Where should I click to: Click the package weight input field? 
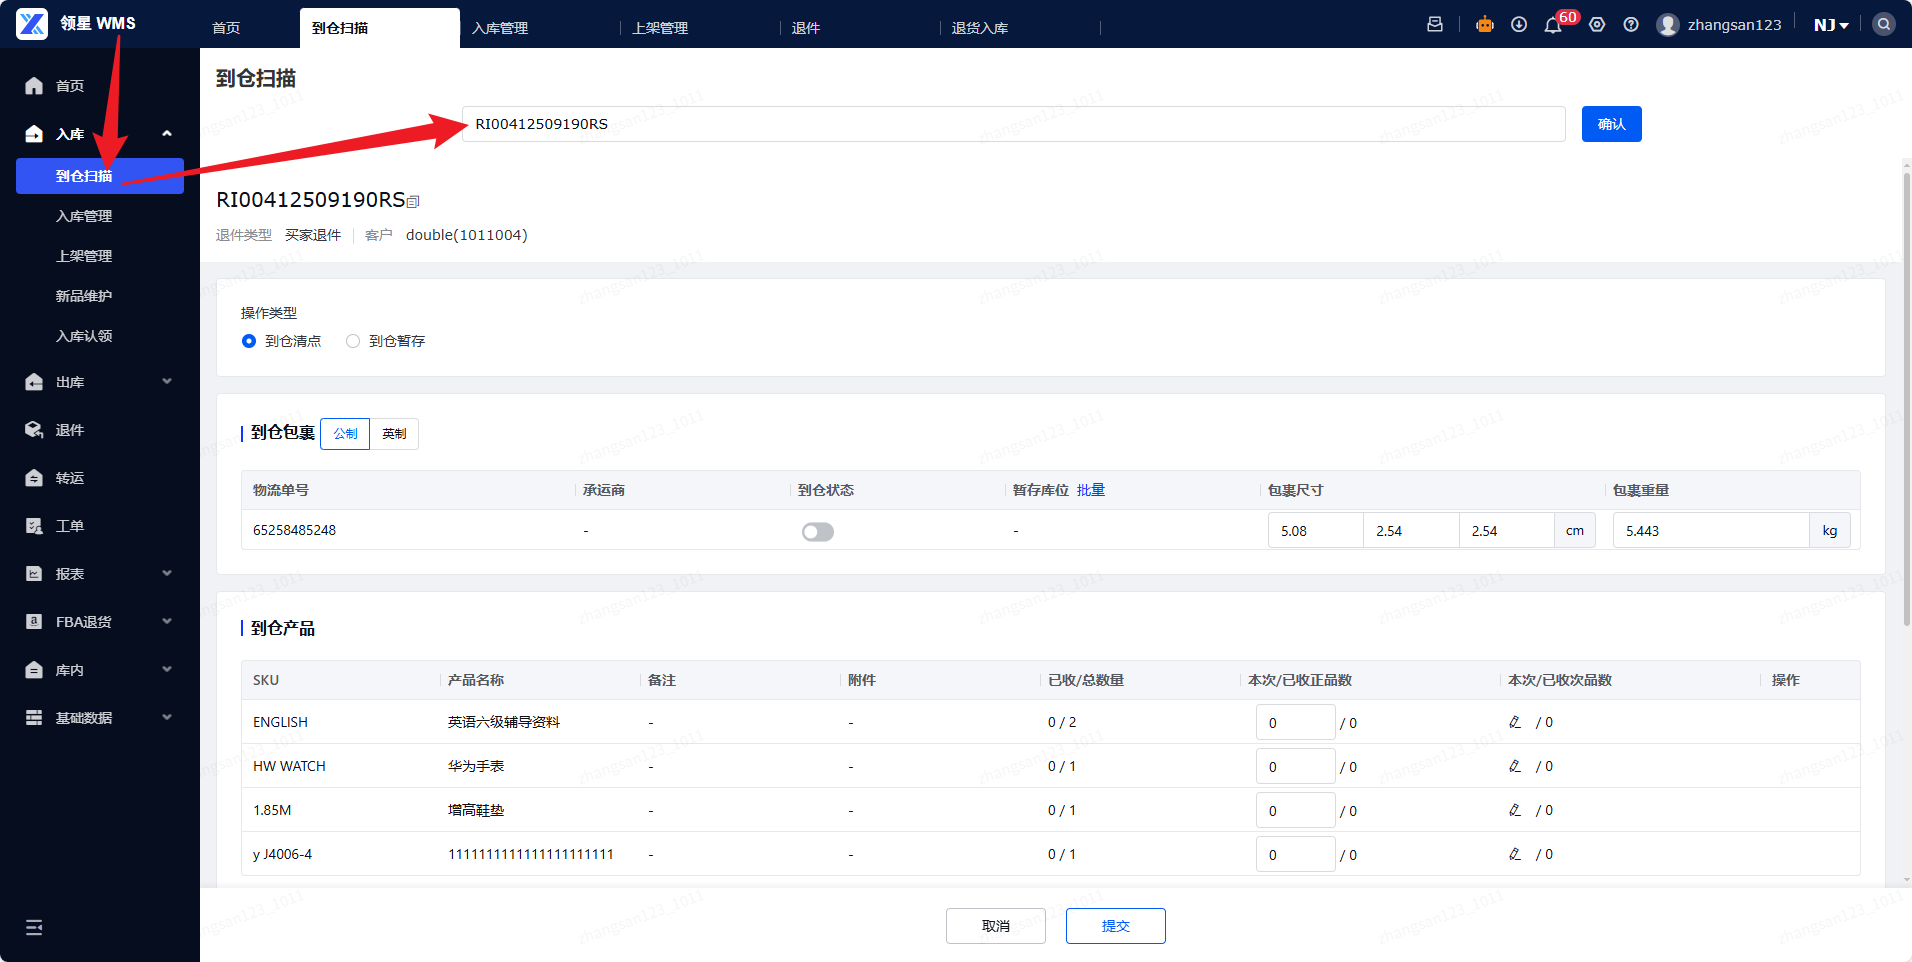(x=1710, y=531)
